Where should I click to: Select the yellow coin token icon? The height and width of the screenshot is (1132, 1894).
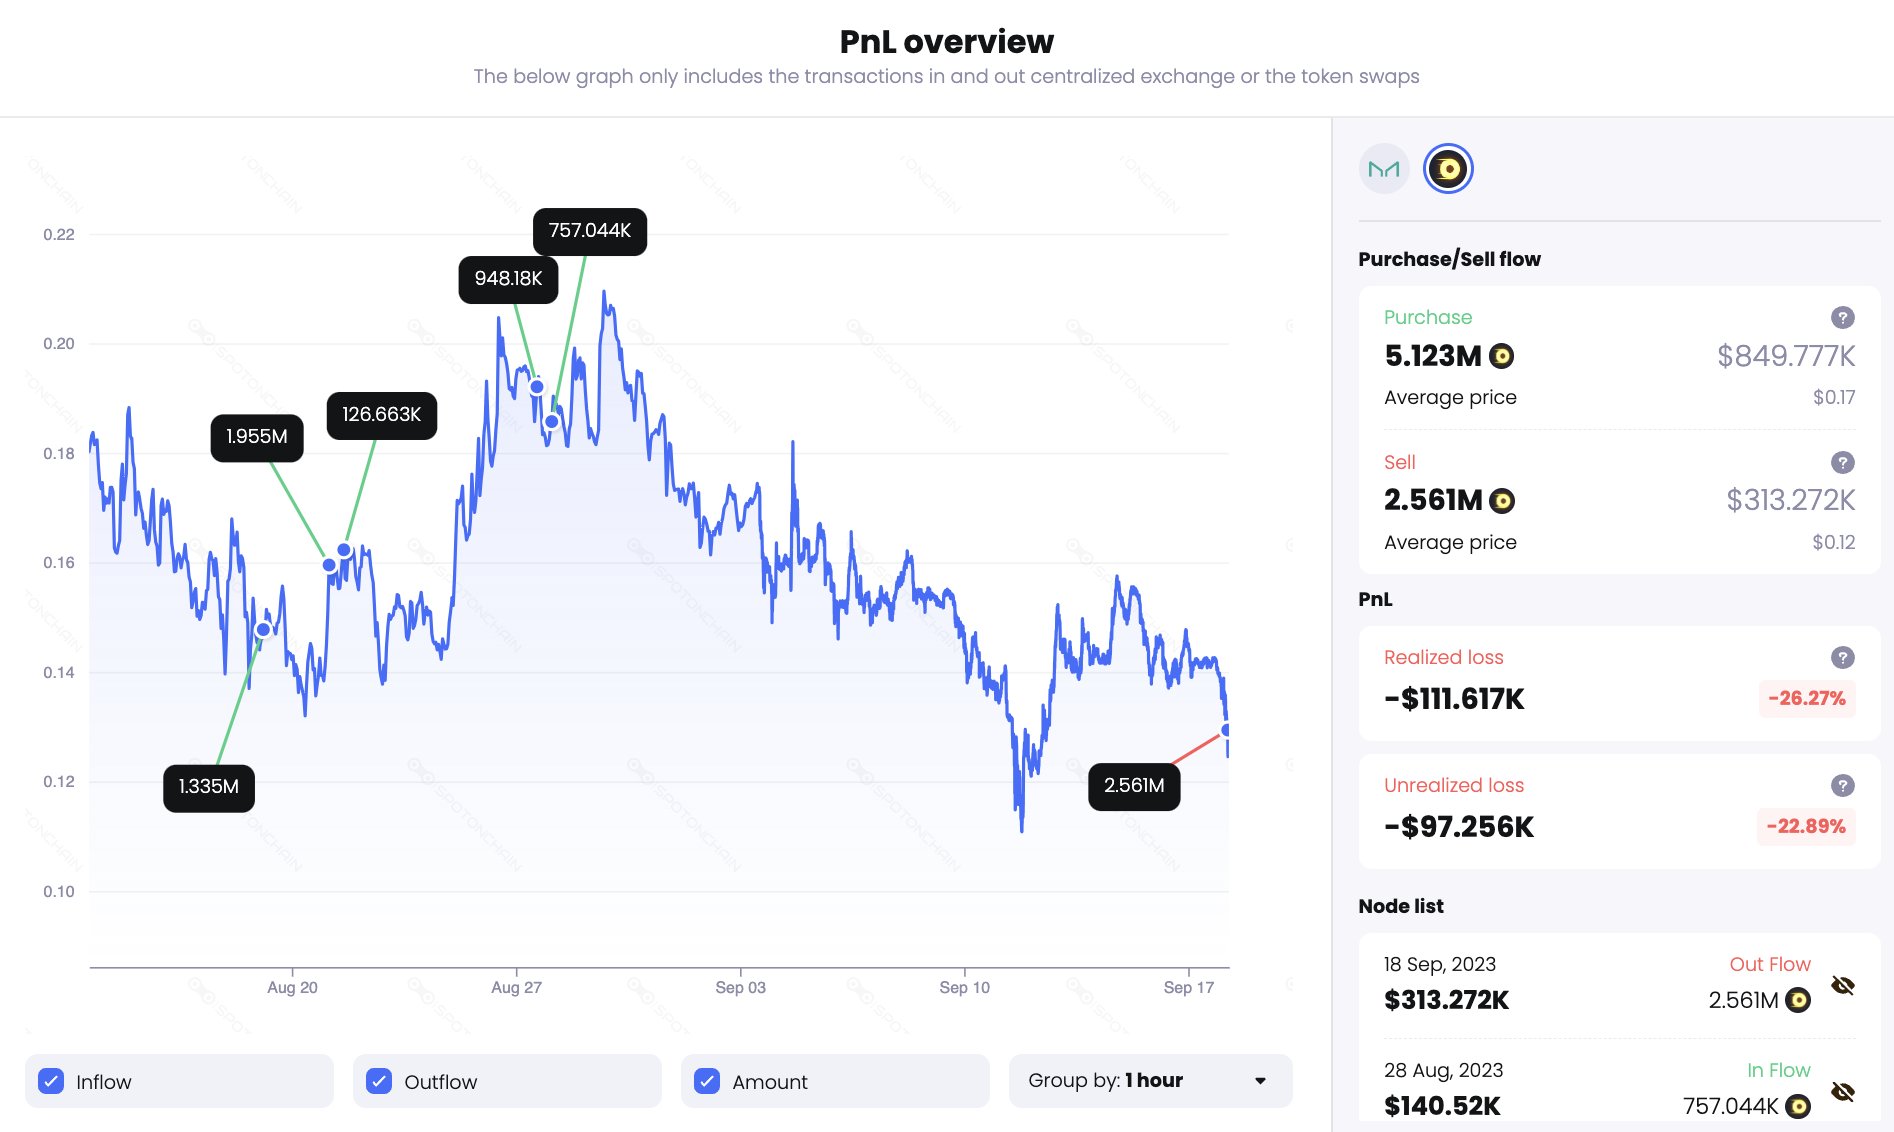point(1448,169)
